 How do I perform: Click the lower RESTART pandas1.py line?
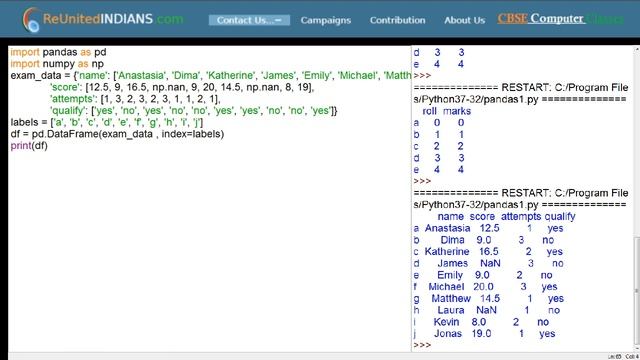click(520, 199)
